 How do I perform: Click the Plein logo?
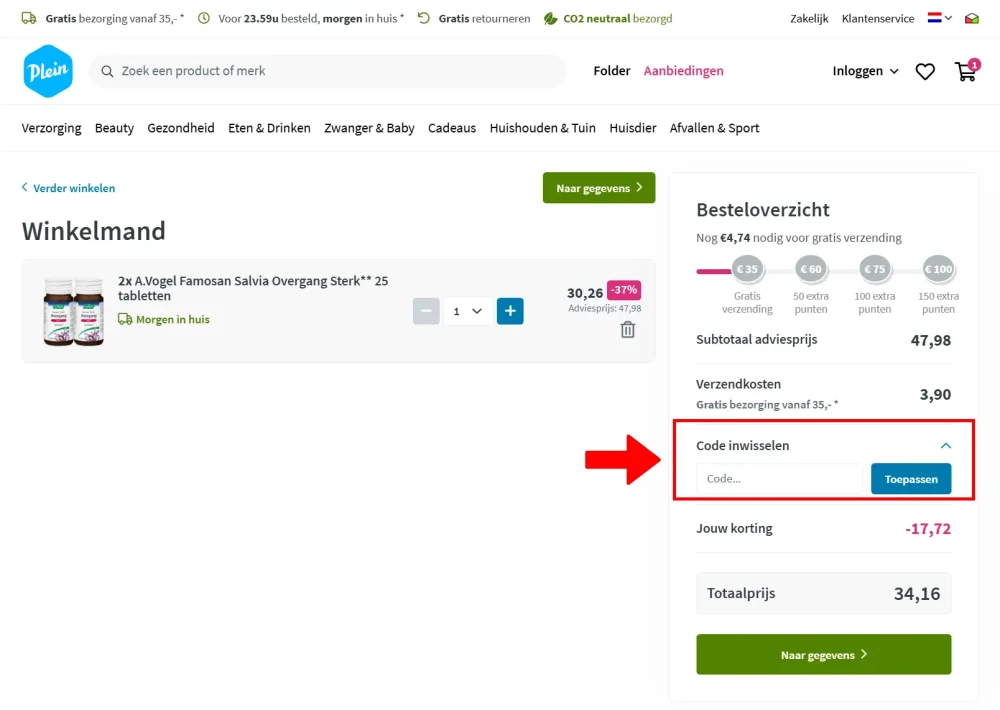click(x=48, y=71)
